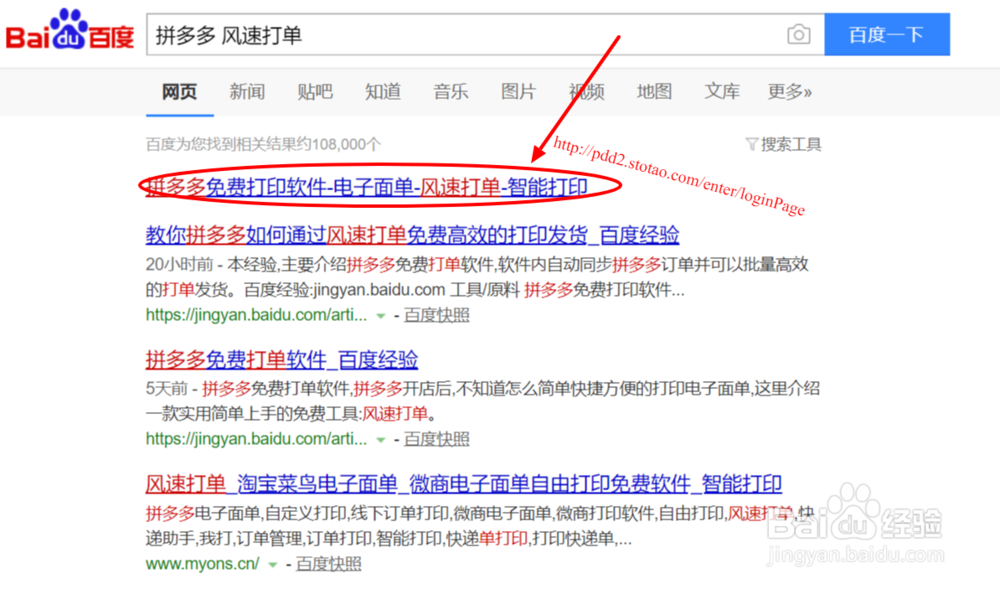Expand dropdown arrow under 教你拼多多 result

381,316
